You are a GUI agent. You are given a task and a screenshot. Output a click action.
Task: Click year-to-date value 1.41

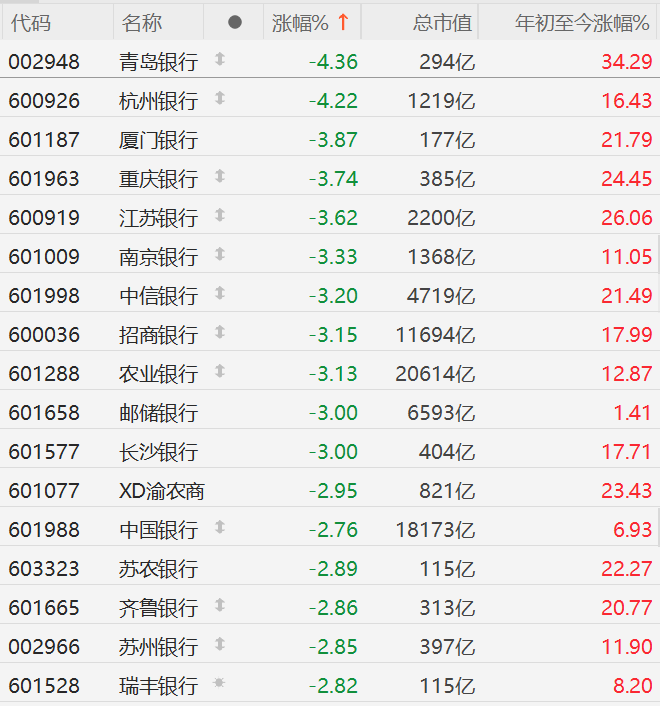(x=633, y=413)
